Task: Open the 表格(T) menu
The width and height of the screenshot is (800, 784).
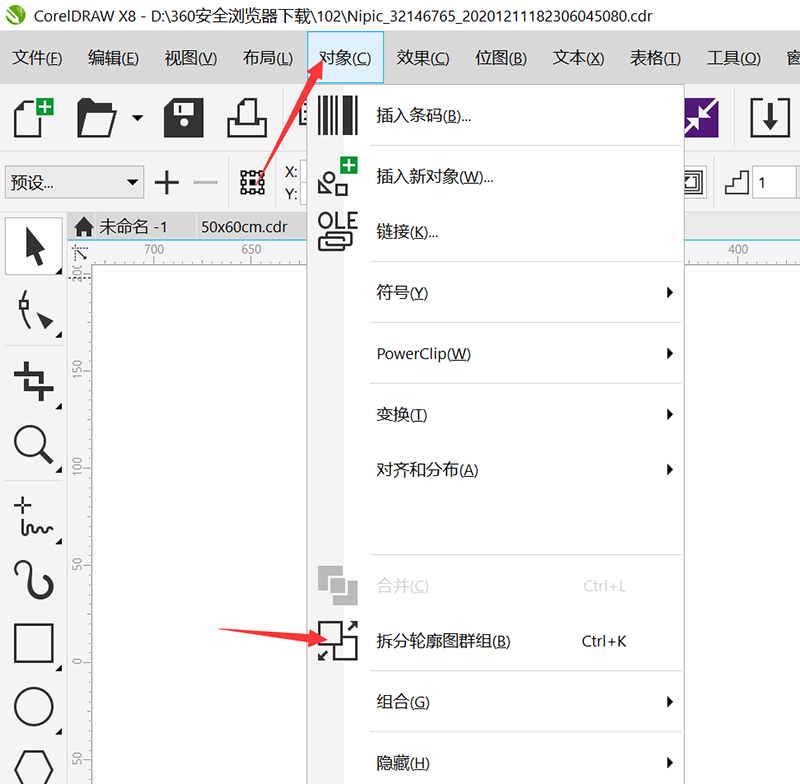Action: [656, 58]
